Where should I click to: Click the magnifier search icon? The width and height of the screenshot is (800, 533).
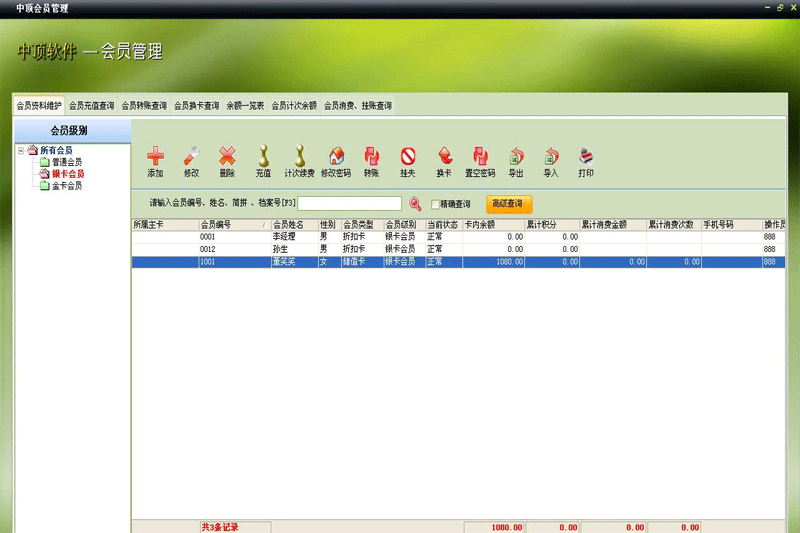click(415, 204)
